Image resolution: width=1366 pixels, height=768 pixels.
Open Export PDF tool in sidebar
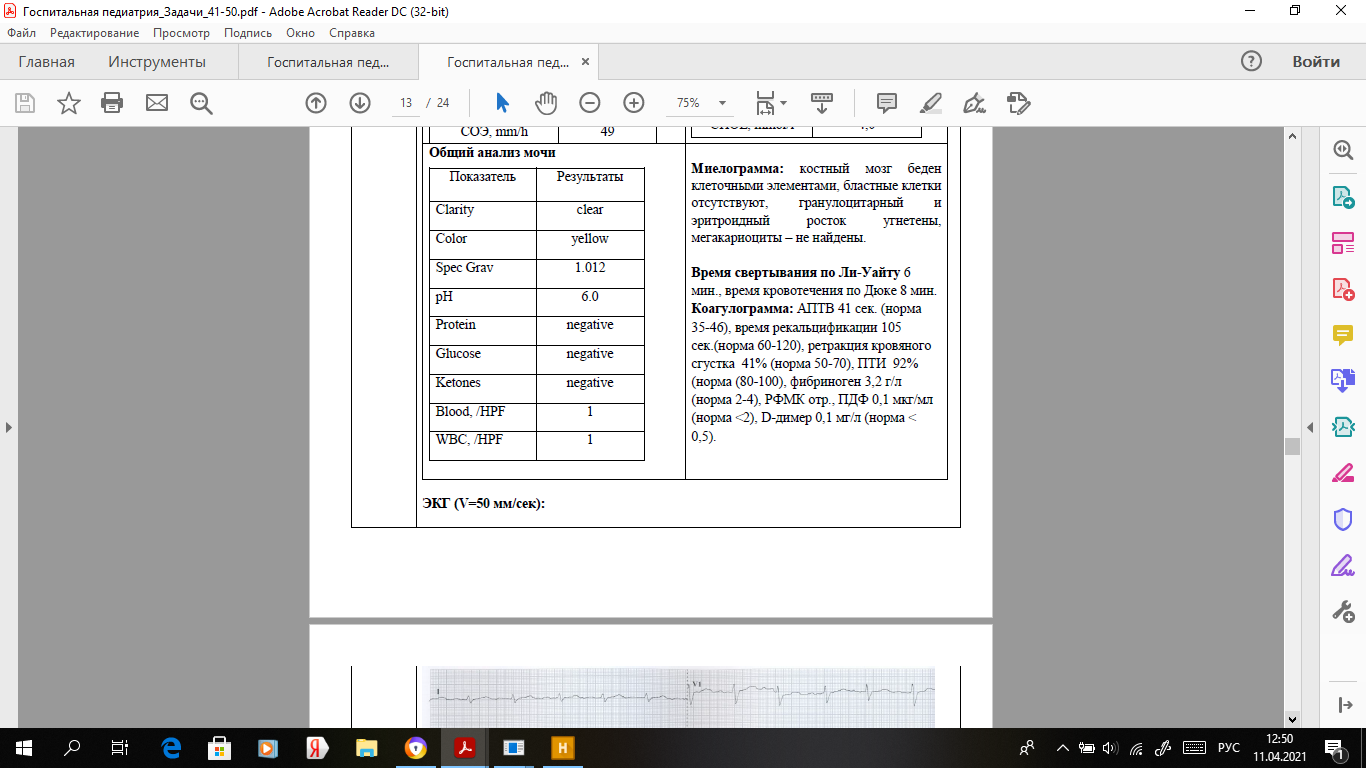click(x=1343, y=196)
